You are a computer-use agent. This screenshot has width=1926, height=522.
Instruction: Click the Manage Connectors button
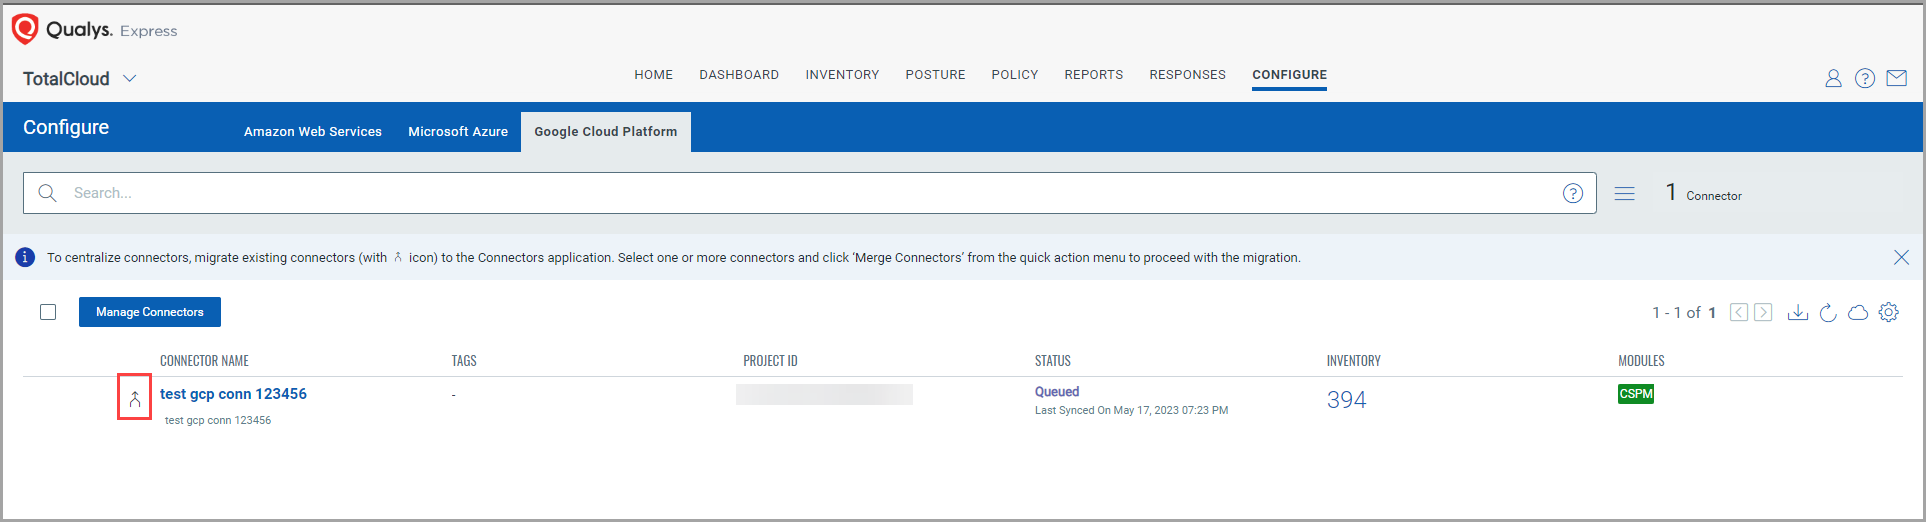150,312
